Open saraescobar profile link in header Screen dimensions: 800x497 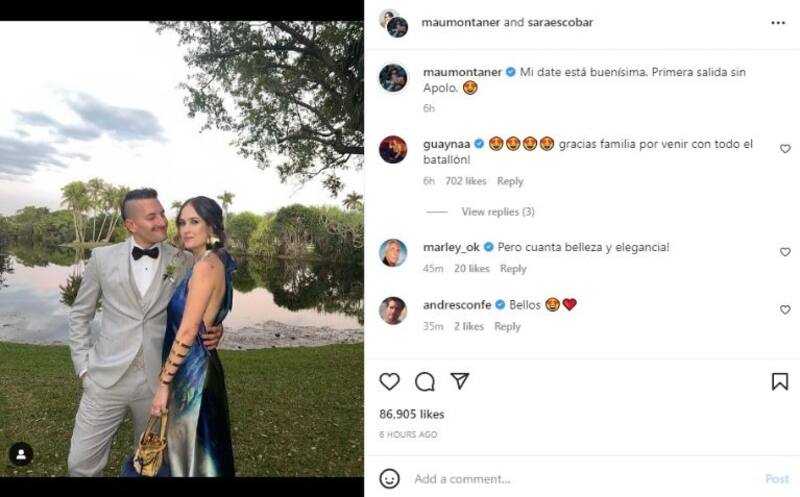pos(555,22)
